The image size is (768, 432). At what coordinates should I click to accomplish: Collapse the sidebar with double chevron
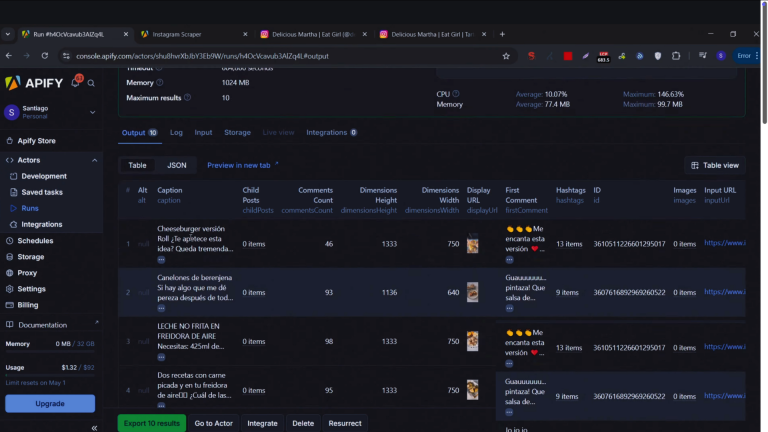(x=94, y=428)
